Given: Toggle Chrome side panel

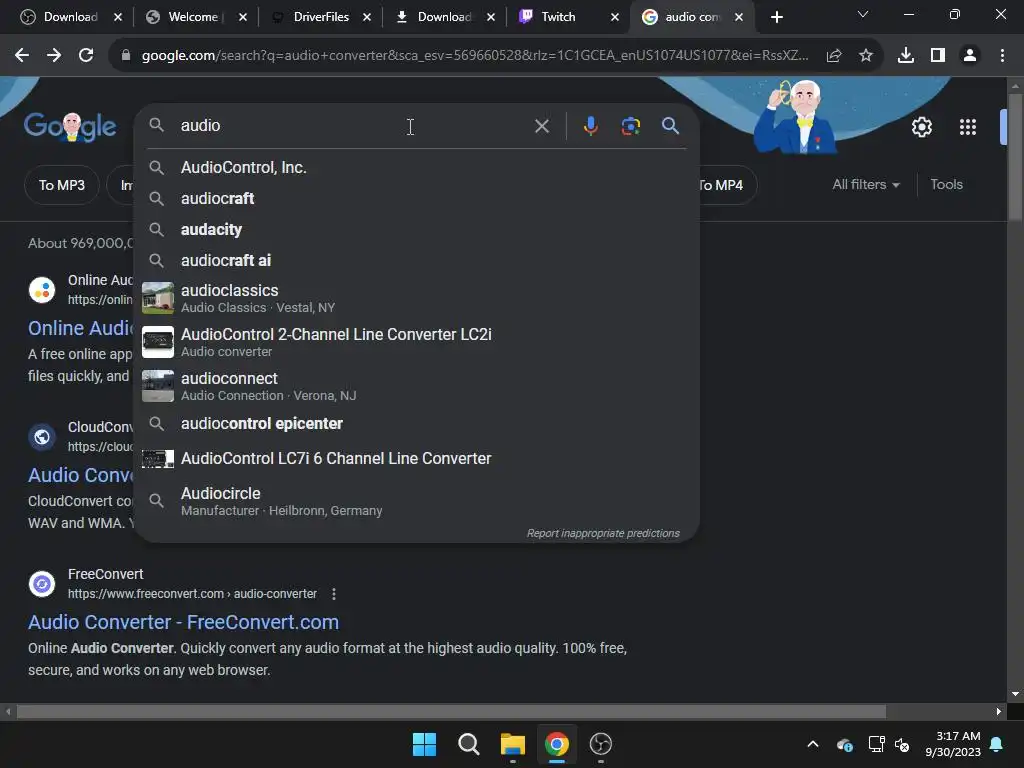Looking at the screenshot, I should coord(938,56).
